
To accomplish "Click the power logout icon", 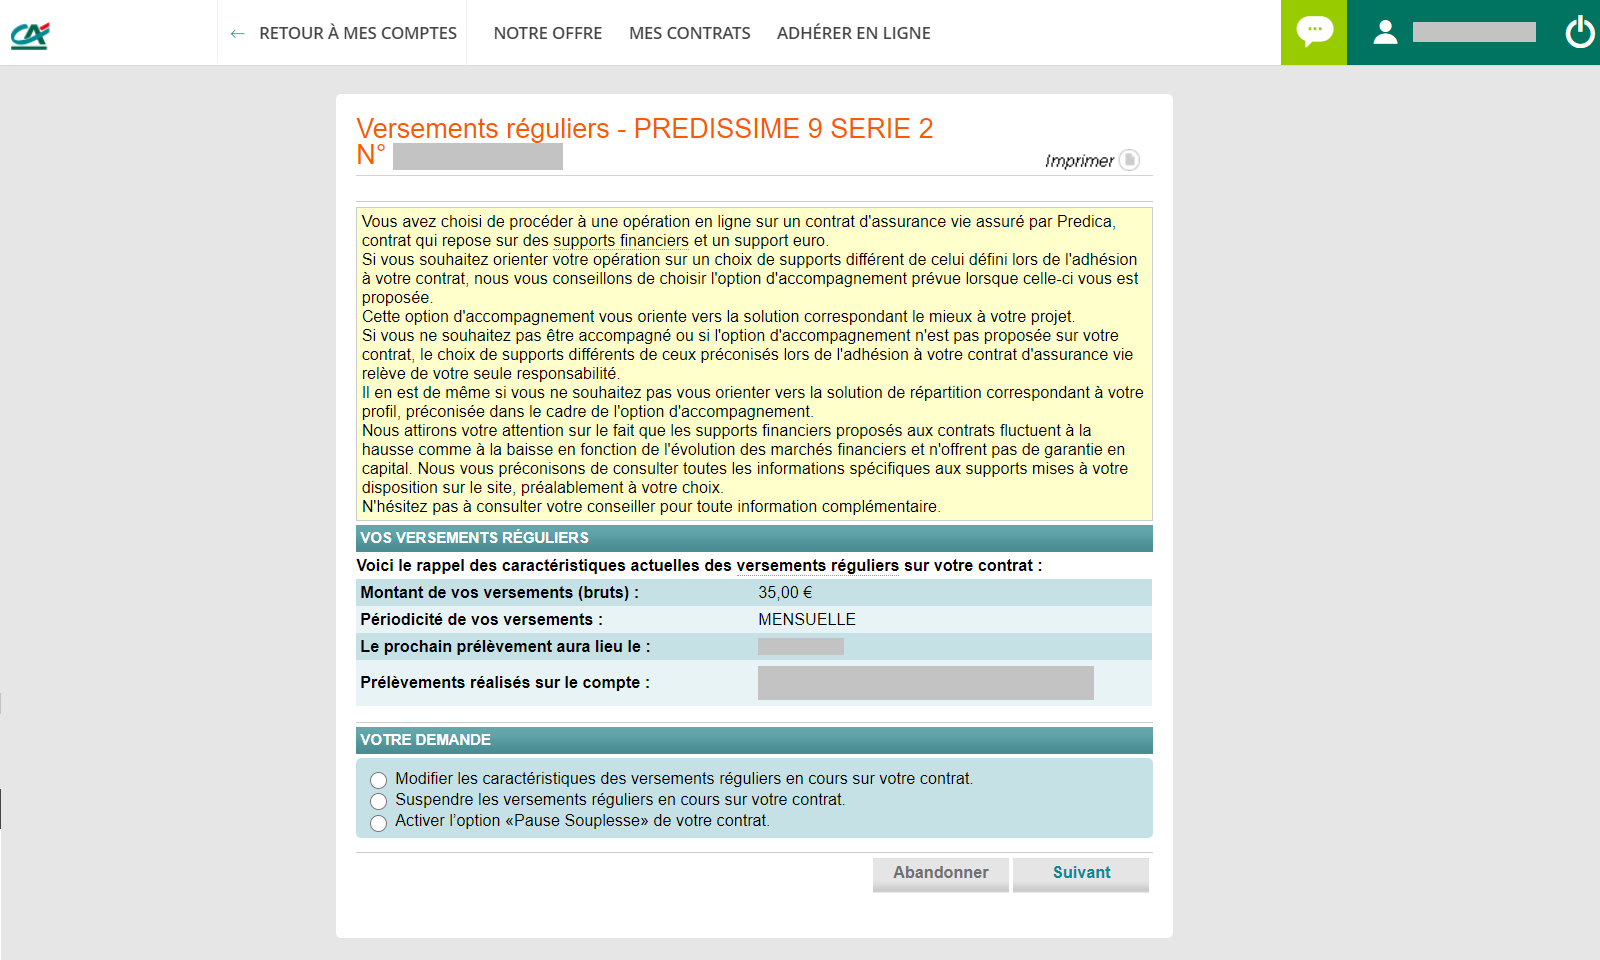I will pos(1579,32).
